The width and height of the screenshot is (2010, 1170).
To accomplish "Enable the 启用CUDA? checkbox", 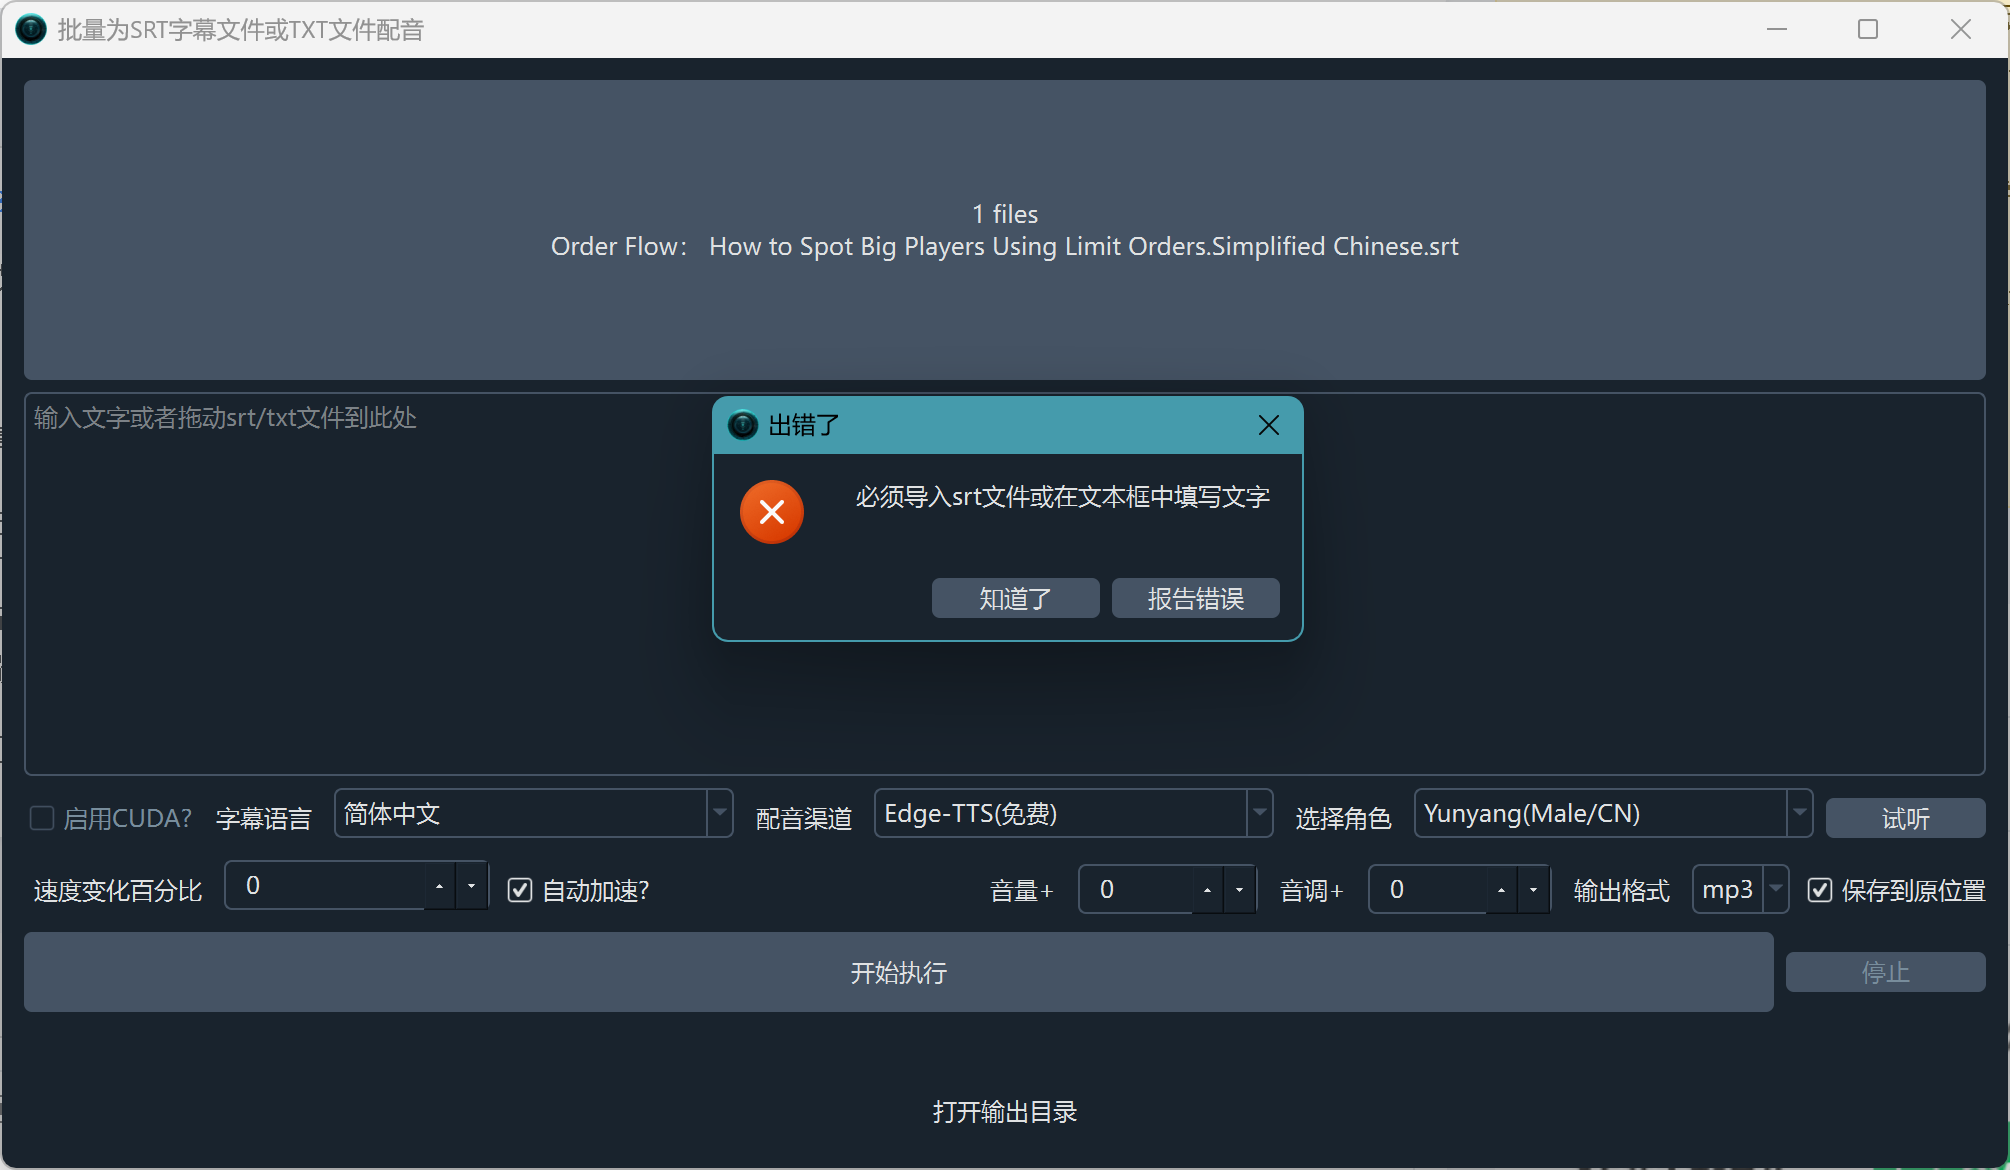I will pos(42,818).
